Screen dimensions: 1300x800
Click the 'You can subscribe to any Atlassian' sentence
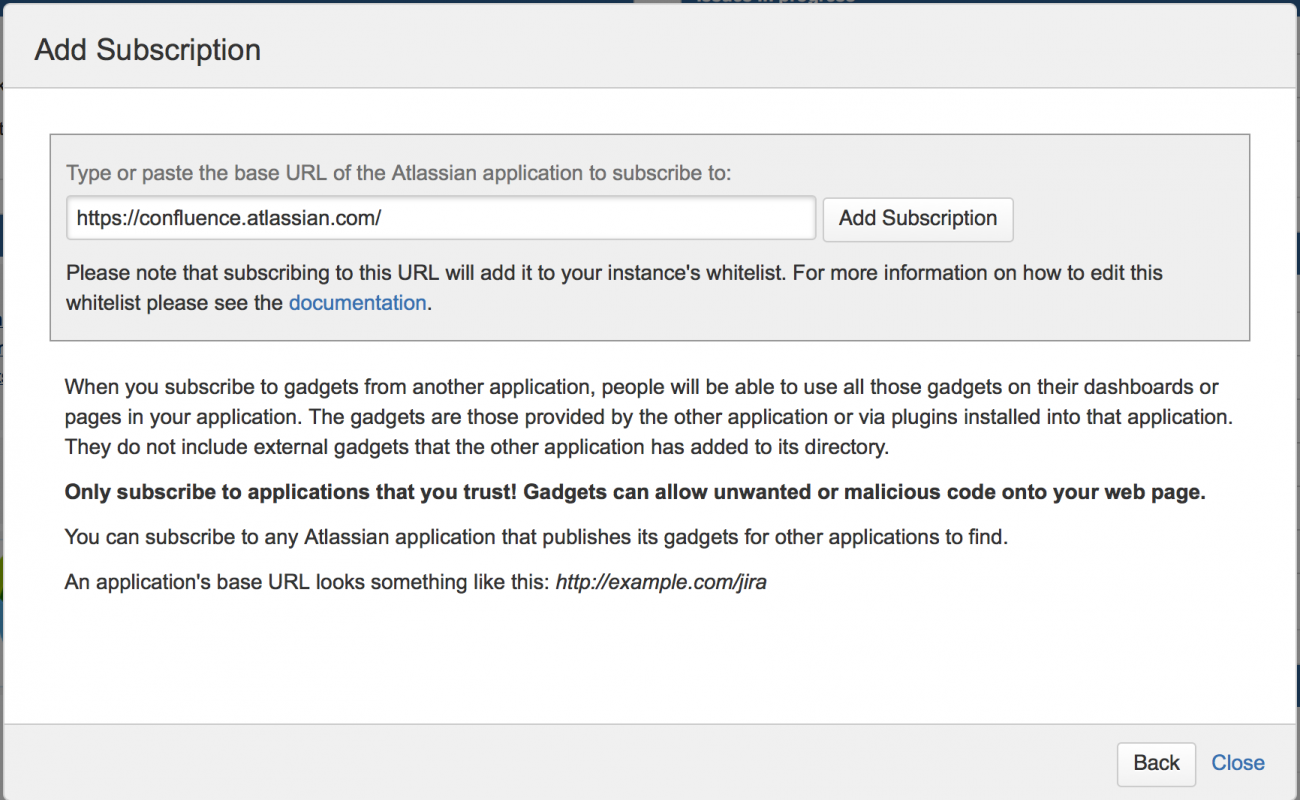click(x=536, y=537)
